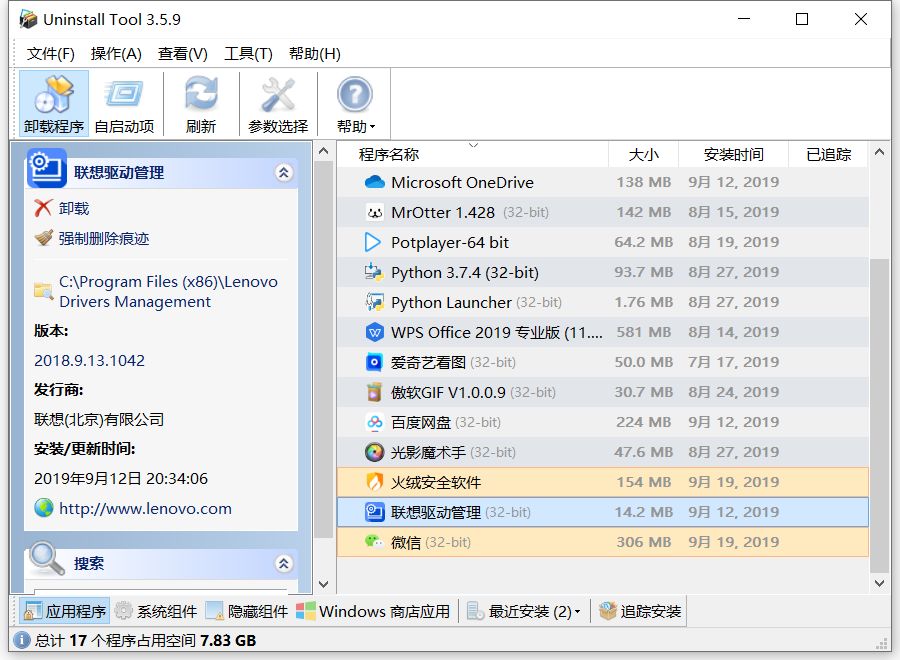
Task: Select the 火绒安全软件 icon
Action: point(374,482)
